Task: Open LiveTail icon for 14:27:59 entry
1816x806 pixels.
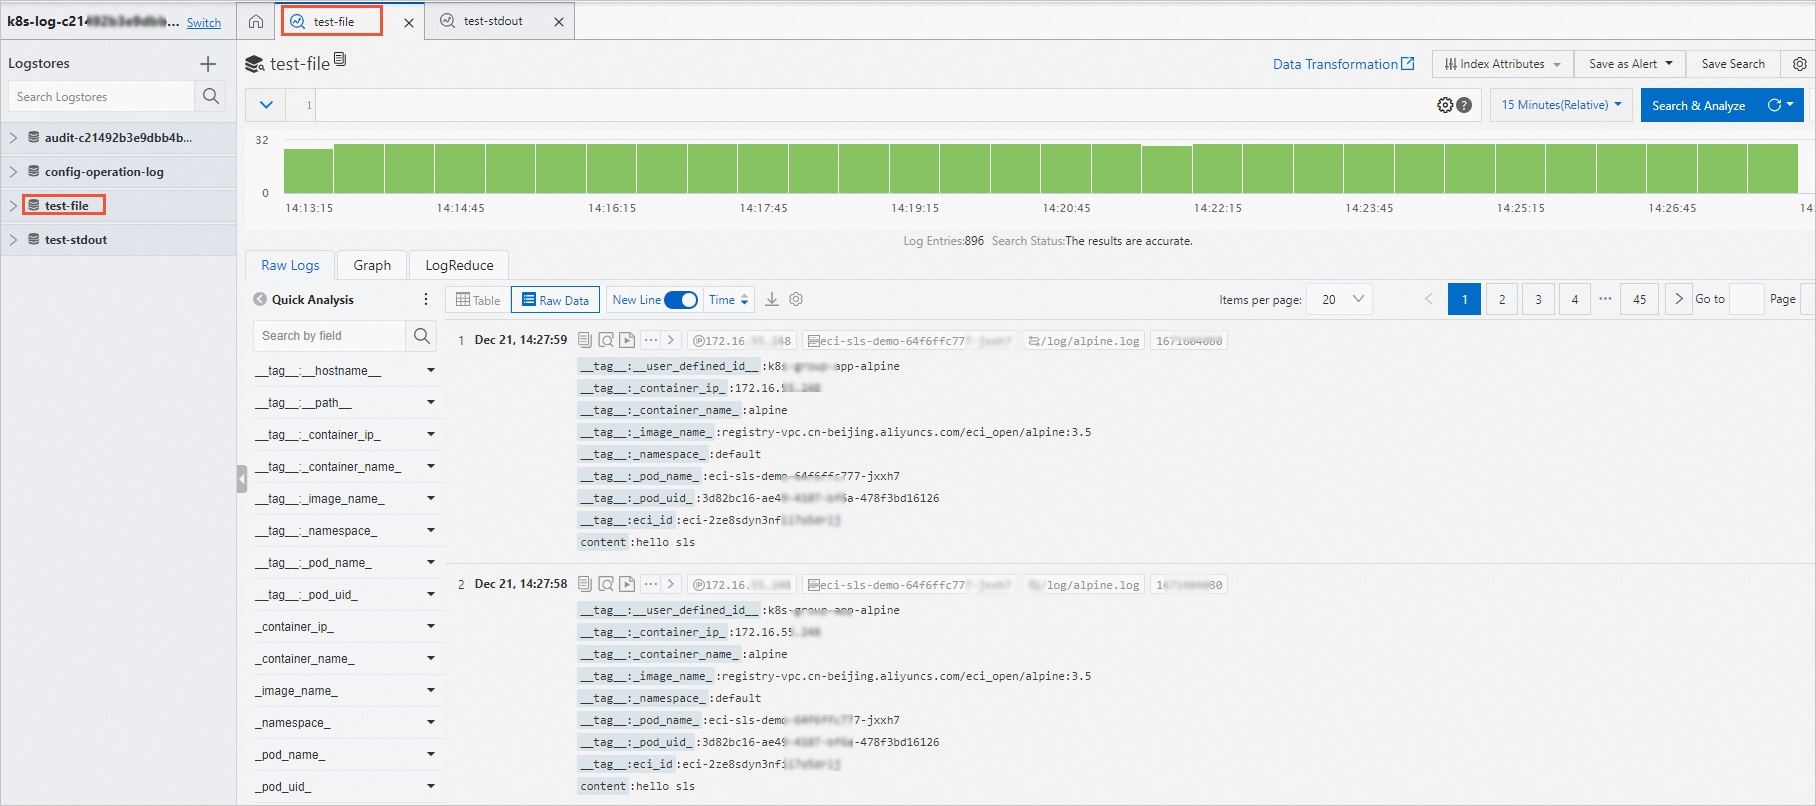Action: [627, 340]
